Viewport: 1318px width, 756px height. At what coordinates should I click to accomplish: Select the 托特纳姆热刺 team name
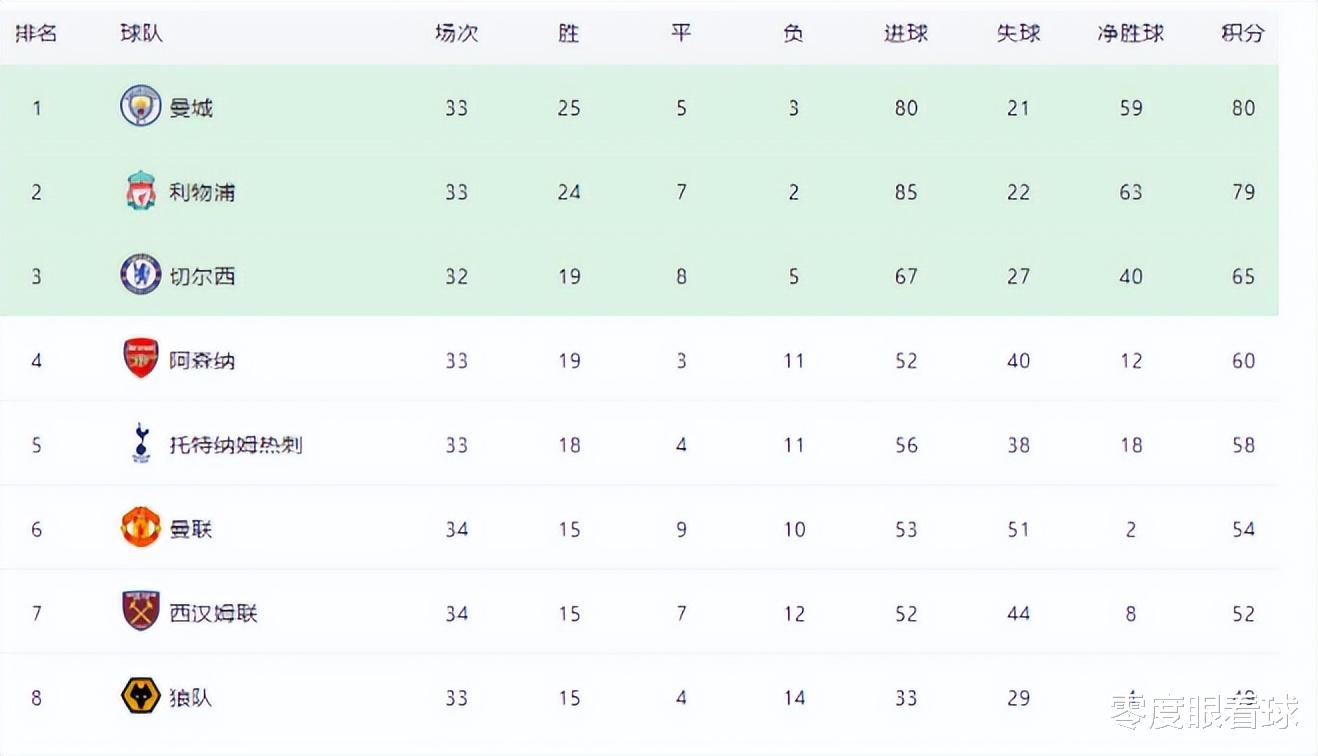coord(236,445)
